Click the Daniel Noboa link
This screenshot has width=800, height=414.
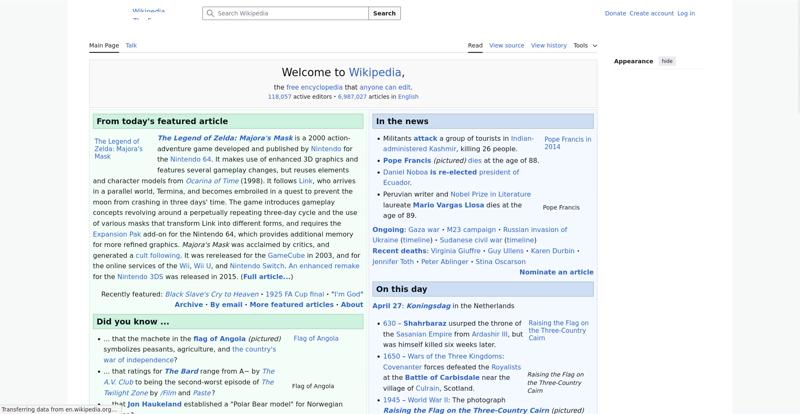[x=405, y=172]
